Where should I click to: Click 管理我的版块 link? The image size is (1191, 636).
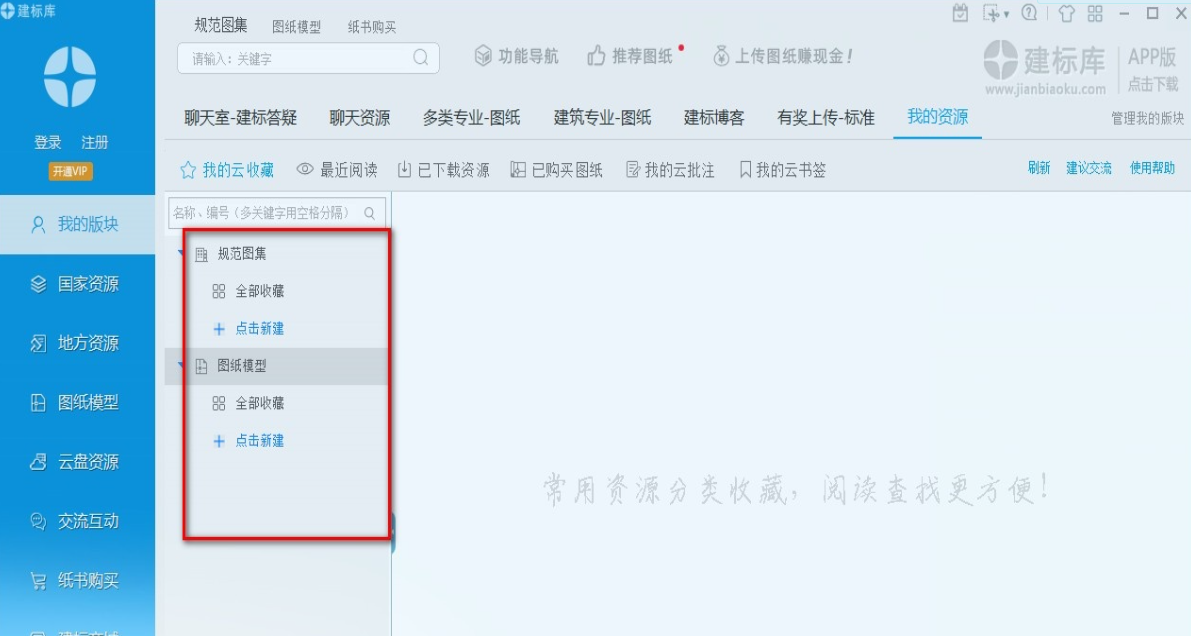point(1147,118)
